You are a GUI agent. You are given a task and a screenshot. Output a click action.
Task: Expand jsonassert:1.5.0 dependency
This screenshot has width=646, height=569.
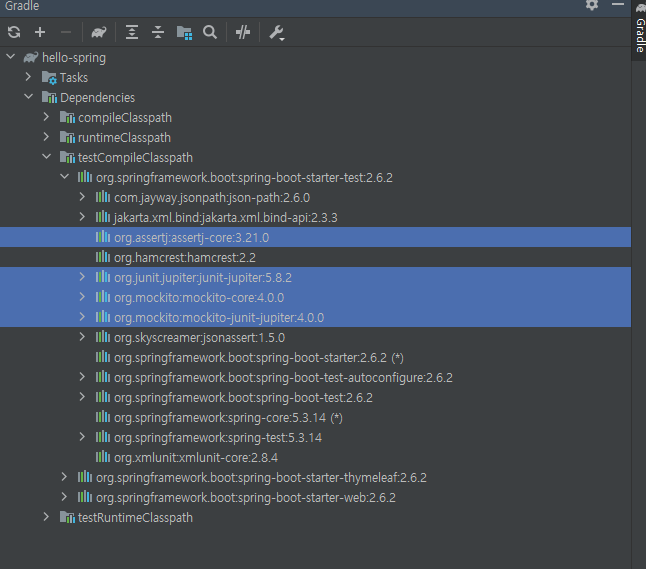(x=82, y=337)
